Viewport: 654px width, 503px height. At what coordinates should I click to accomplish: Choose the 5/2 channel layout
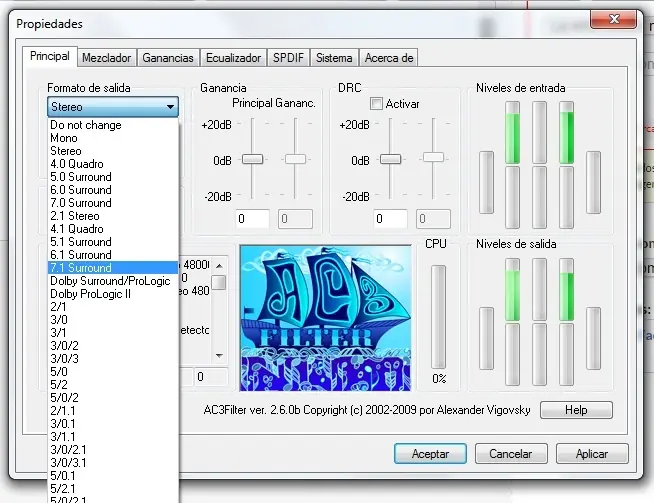coord(113,385)
